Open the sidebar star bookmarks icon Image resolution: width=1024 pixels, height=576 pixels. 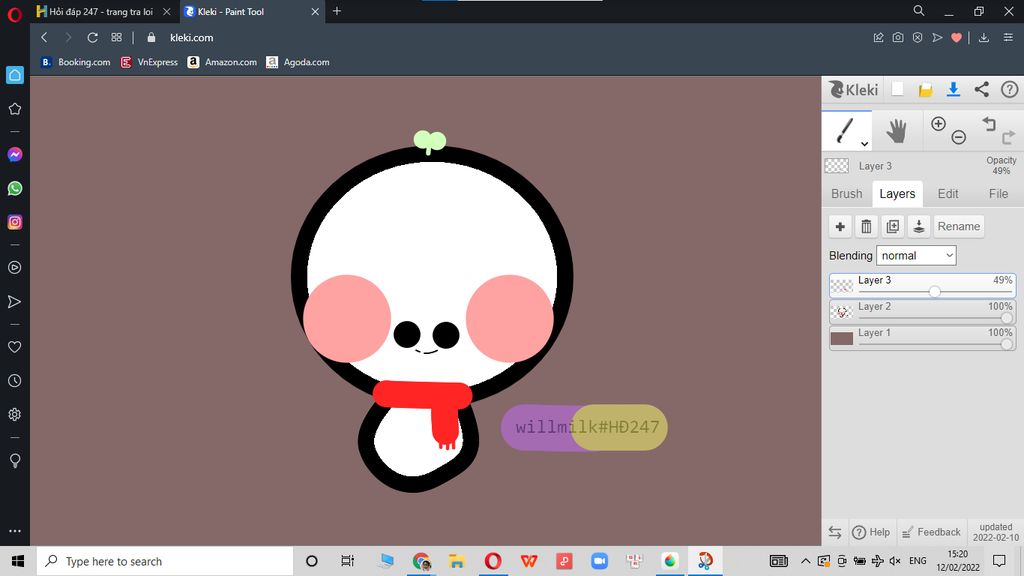[x=14, y=108]
